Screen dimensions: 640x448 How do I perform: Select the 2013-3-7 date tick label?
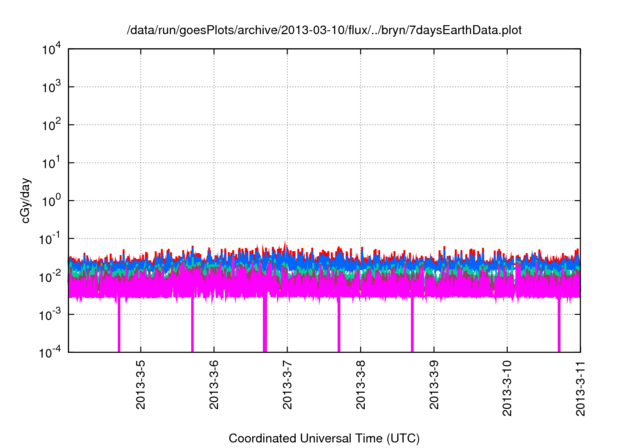point(287,385)
